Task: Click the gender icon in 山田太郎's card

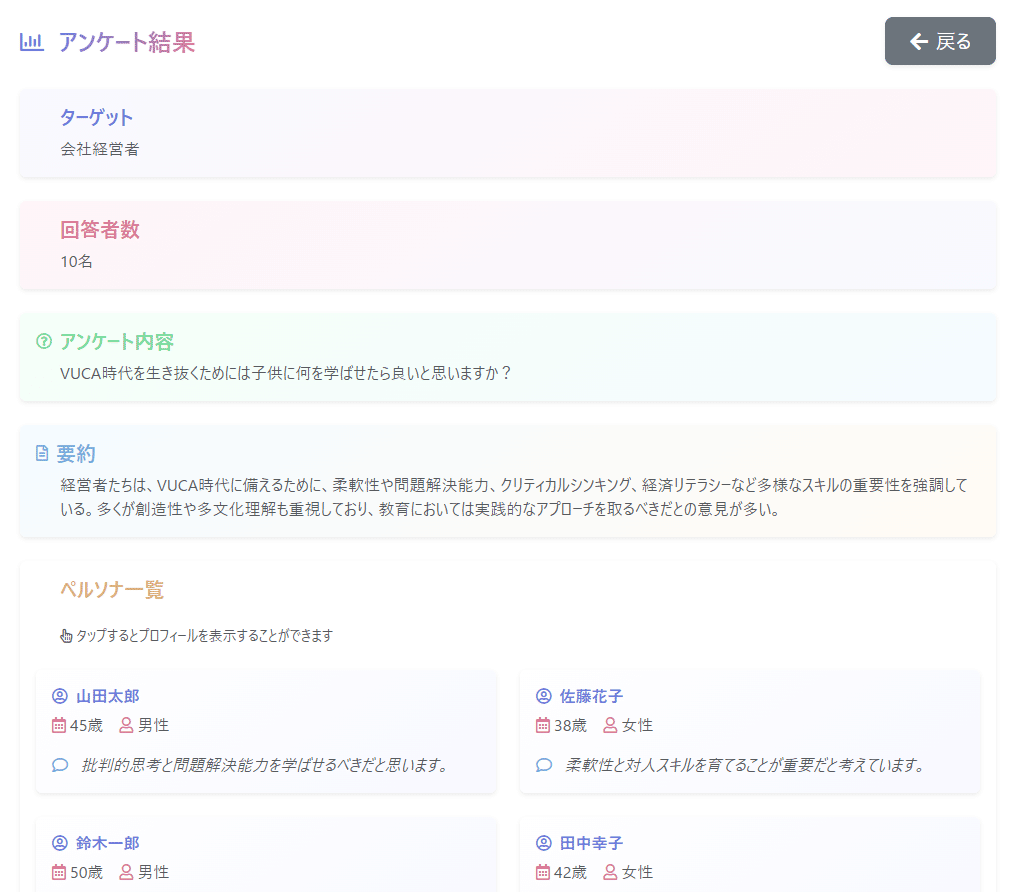Action: click(x=126, y=725)
